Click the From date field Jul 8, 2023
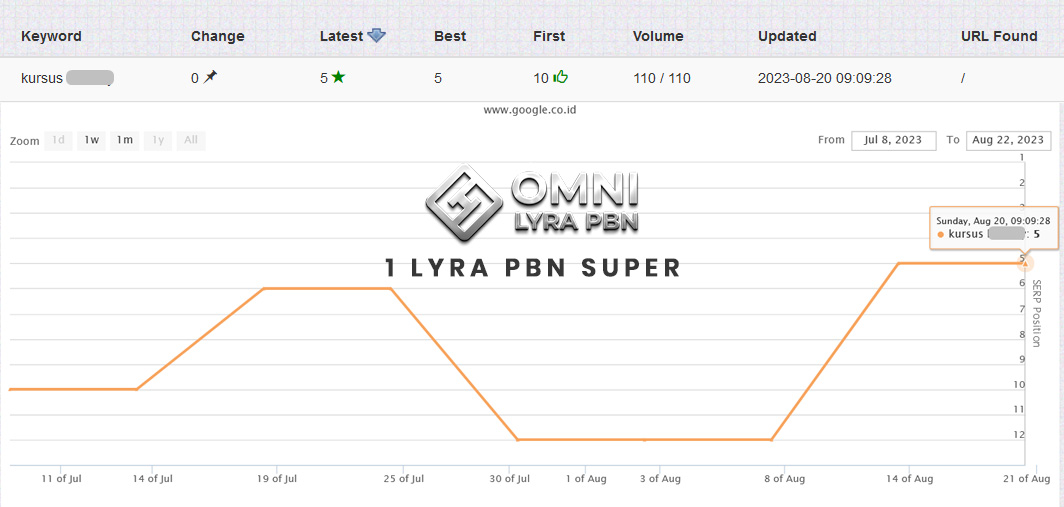The width and height of the screenshot is (1064, 507). pyautogui.click(x=894, y=140)
